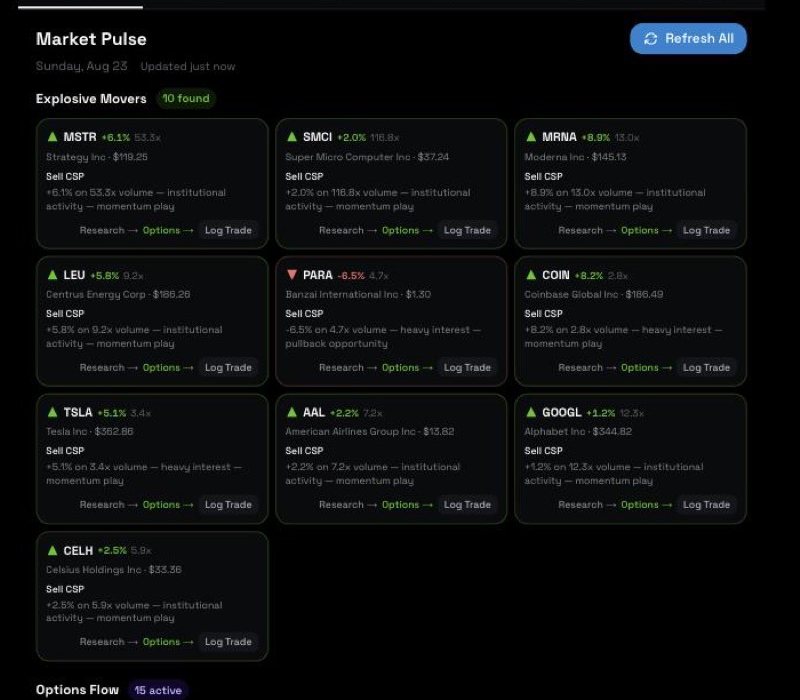Open Options link on the MSTR card

click(168, 230)
